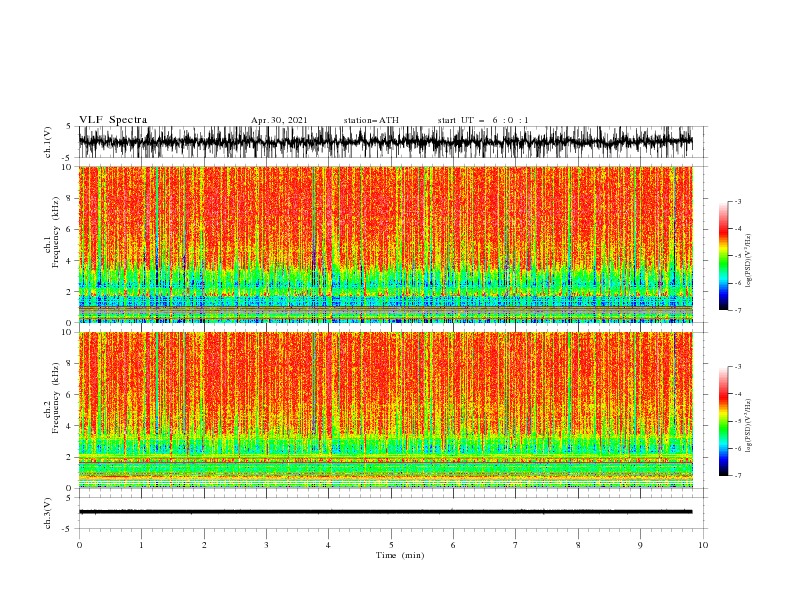Click the 'VLF Spectra' title text

[x=113, y=120]
